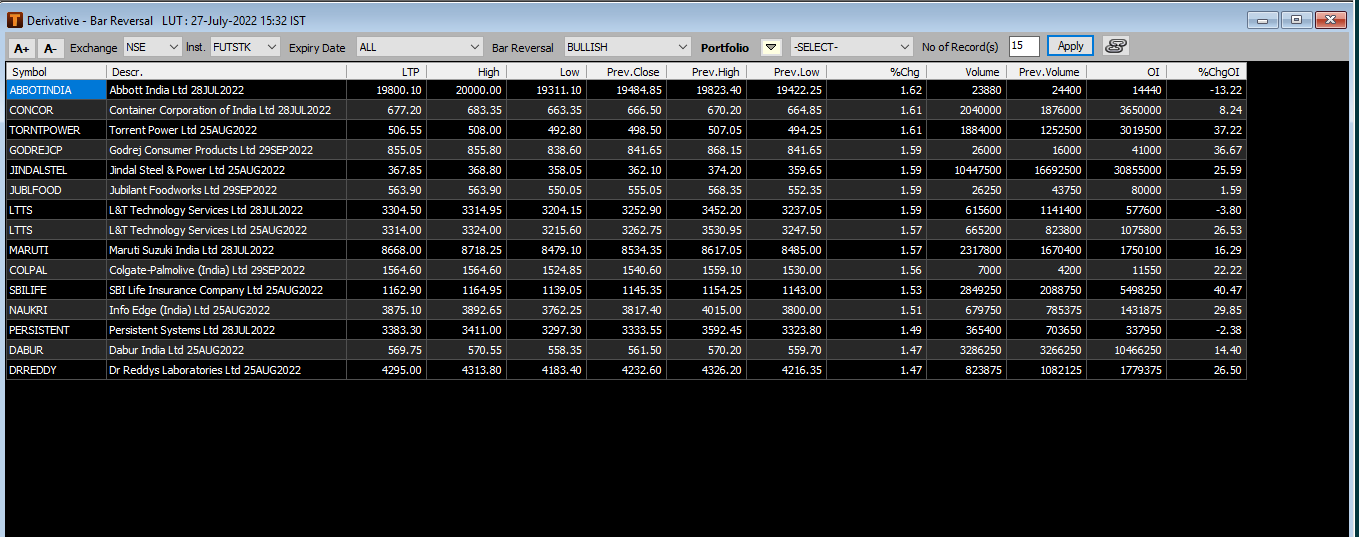Click %ChgOI value 40.47
Screen dimensions: 1359x537
pos(1206,290)
